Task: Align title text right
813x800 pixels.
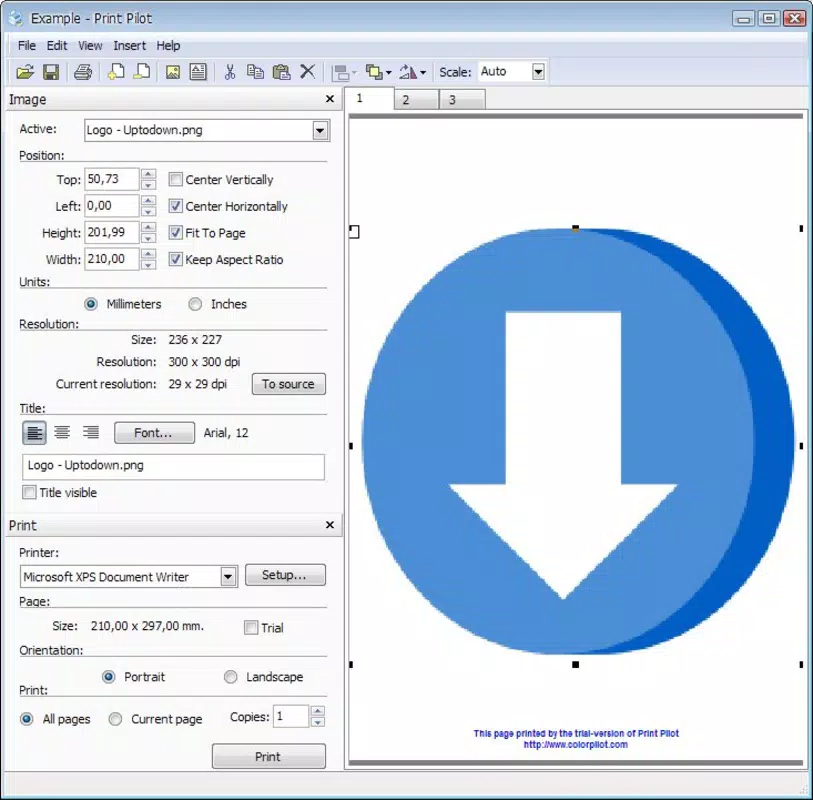Action: coord(91,432)
